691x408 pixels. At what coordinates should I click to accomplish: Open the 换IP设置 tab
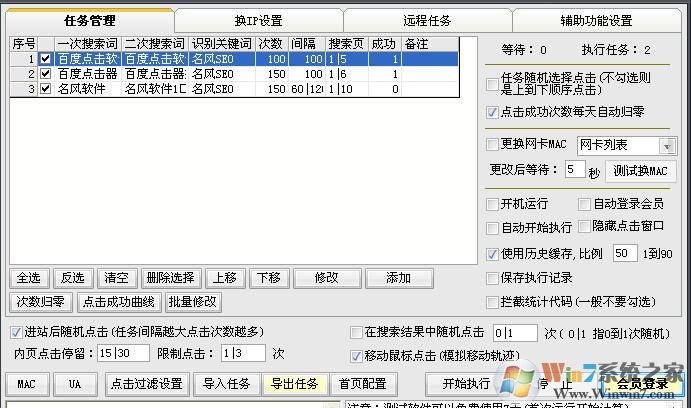coord(258,20)
